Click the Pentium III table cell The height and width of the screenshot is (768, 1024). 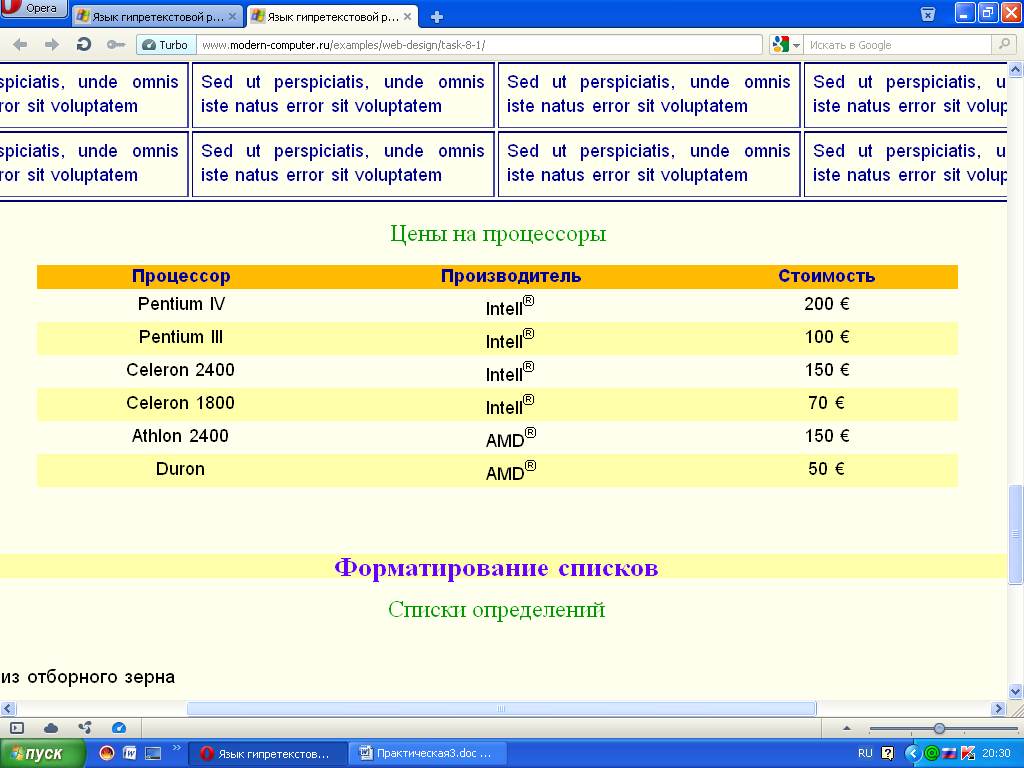tap(181, 338)
